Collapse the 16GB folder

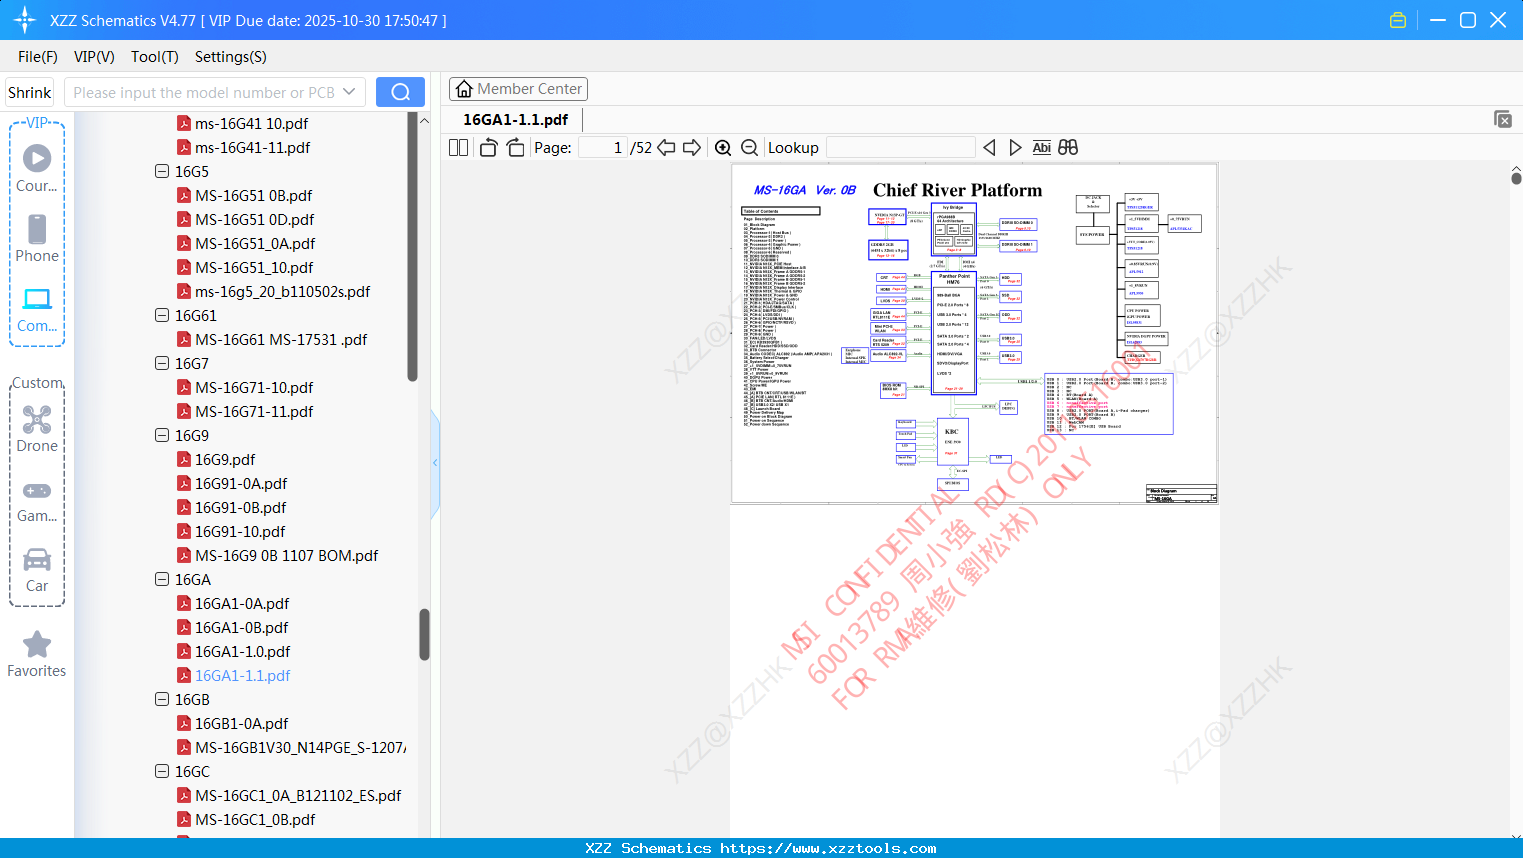tap(162, 699)
